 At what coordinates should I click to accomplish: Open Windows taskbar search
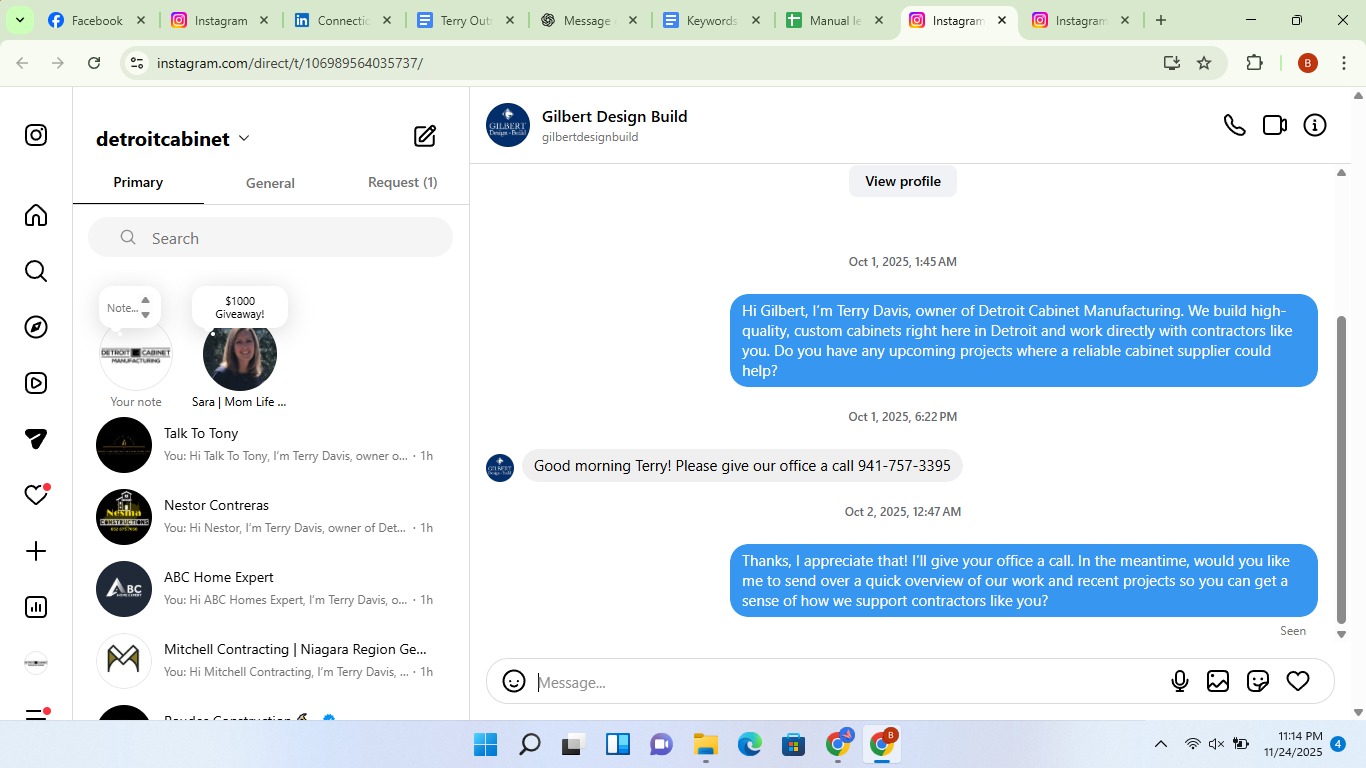pos(529,744)
